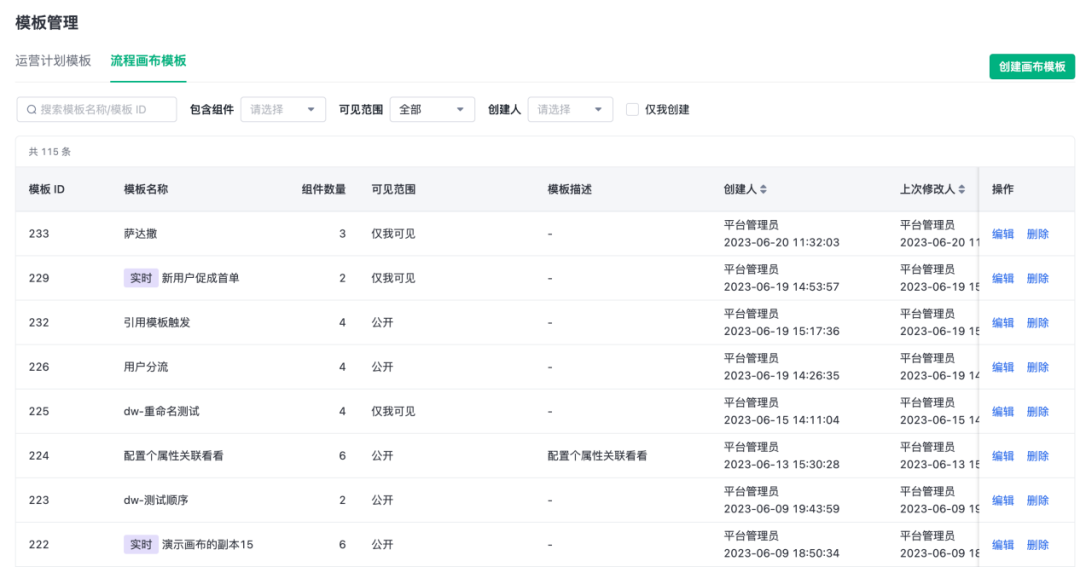
Task: Sort by 上次修改人 column sort icon
Action: [x=962, y=189]
